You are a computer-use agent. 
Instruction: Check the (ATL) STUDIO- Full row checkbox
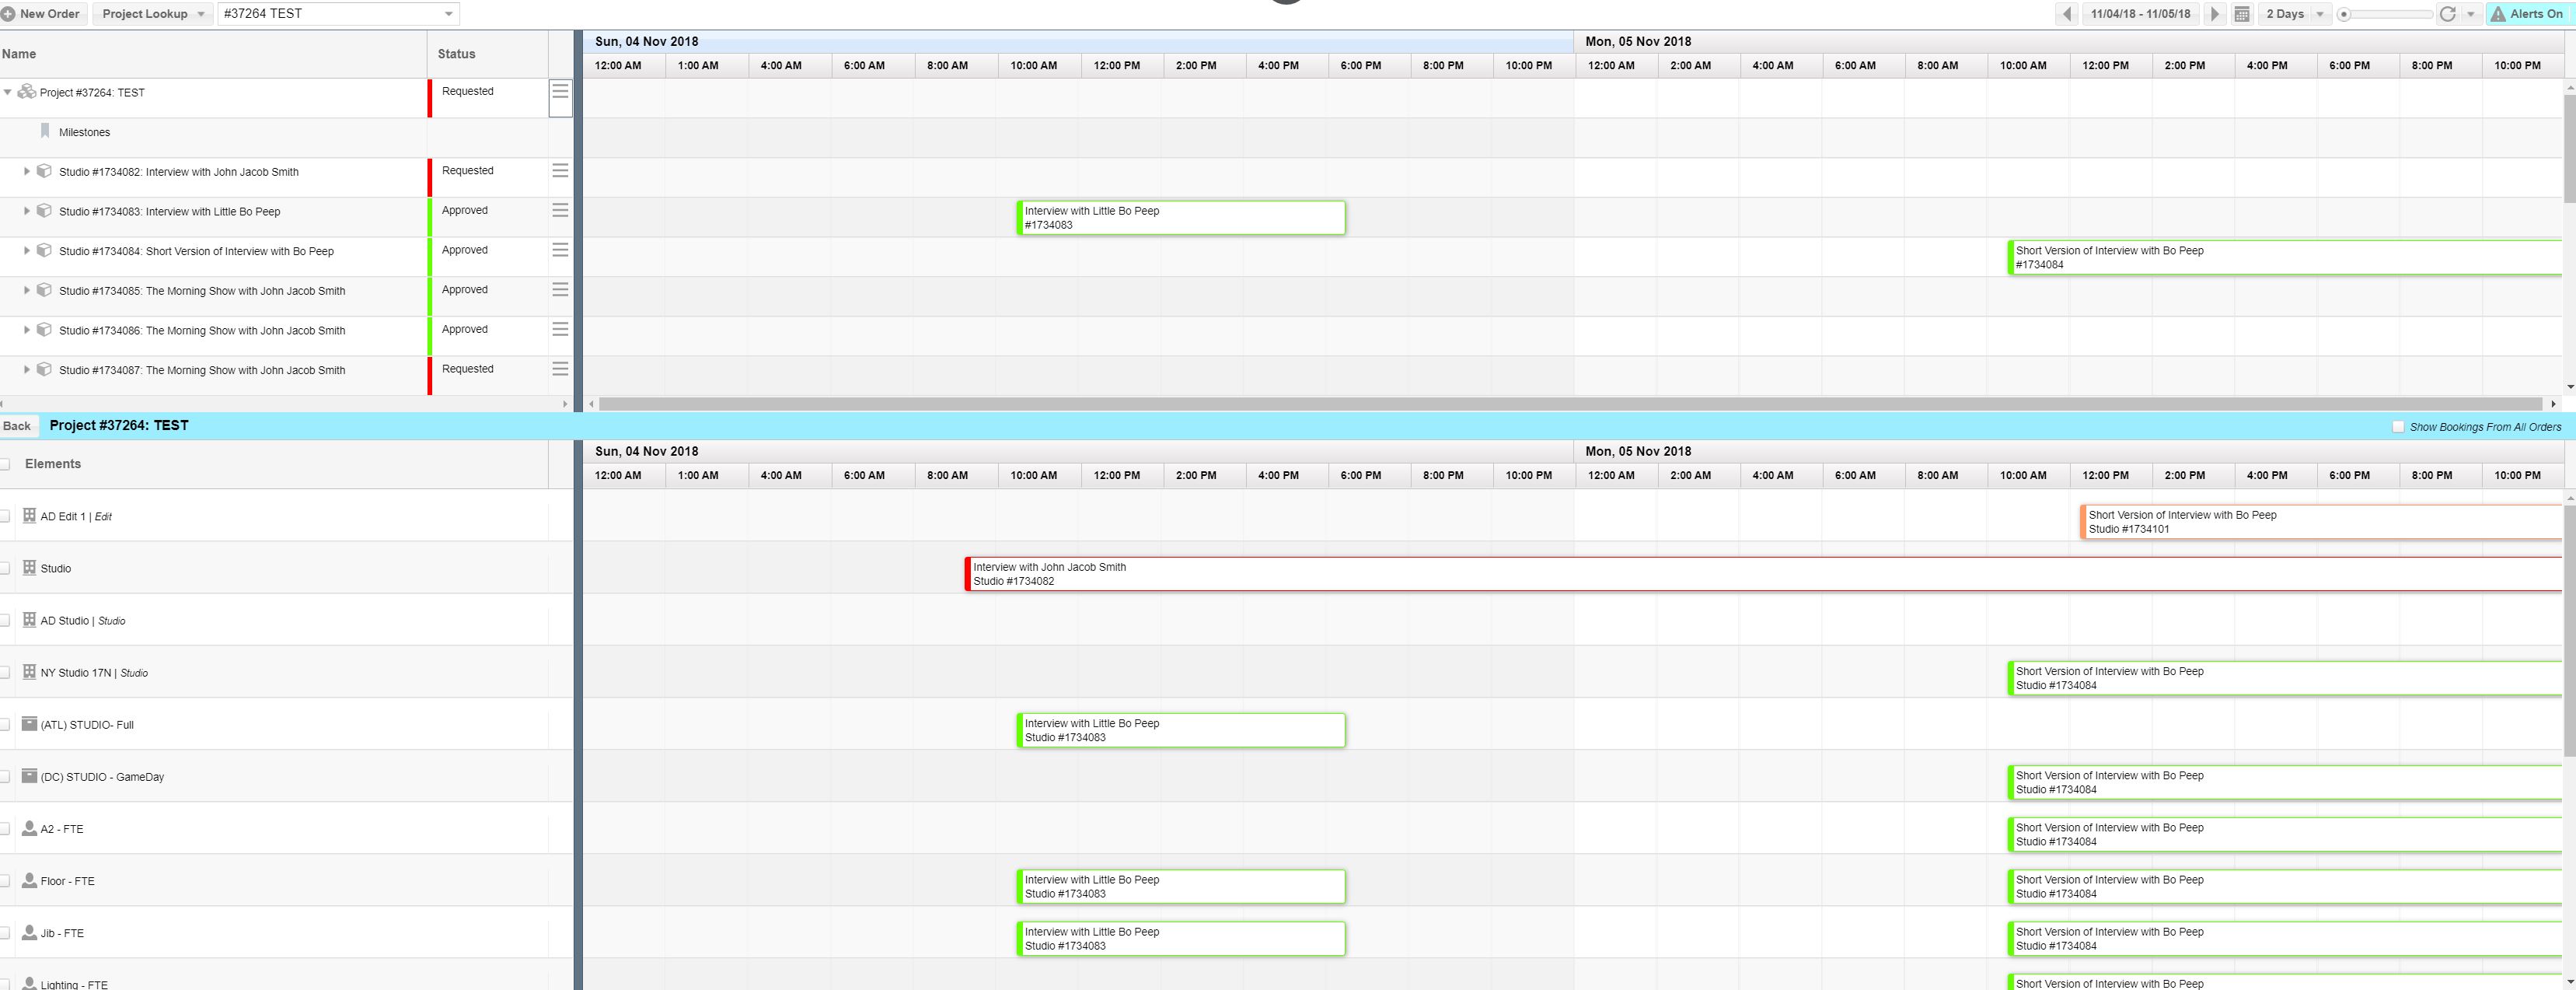5,724
